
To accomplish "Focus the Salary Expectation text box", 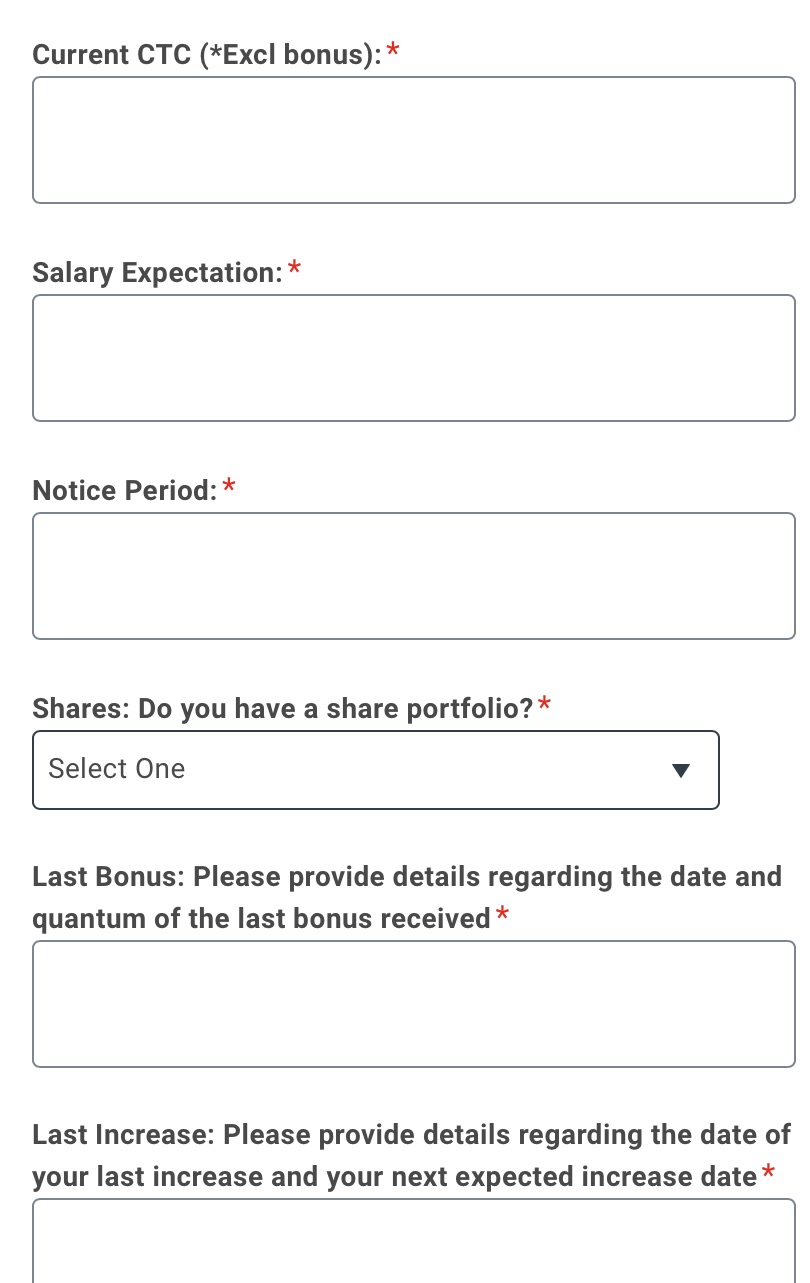I will pos(413,358).
